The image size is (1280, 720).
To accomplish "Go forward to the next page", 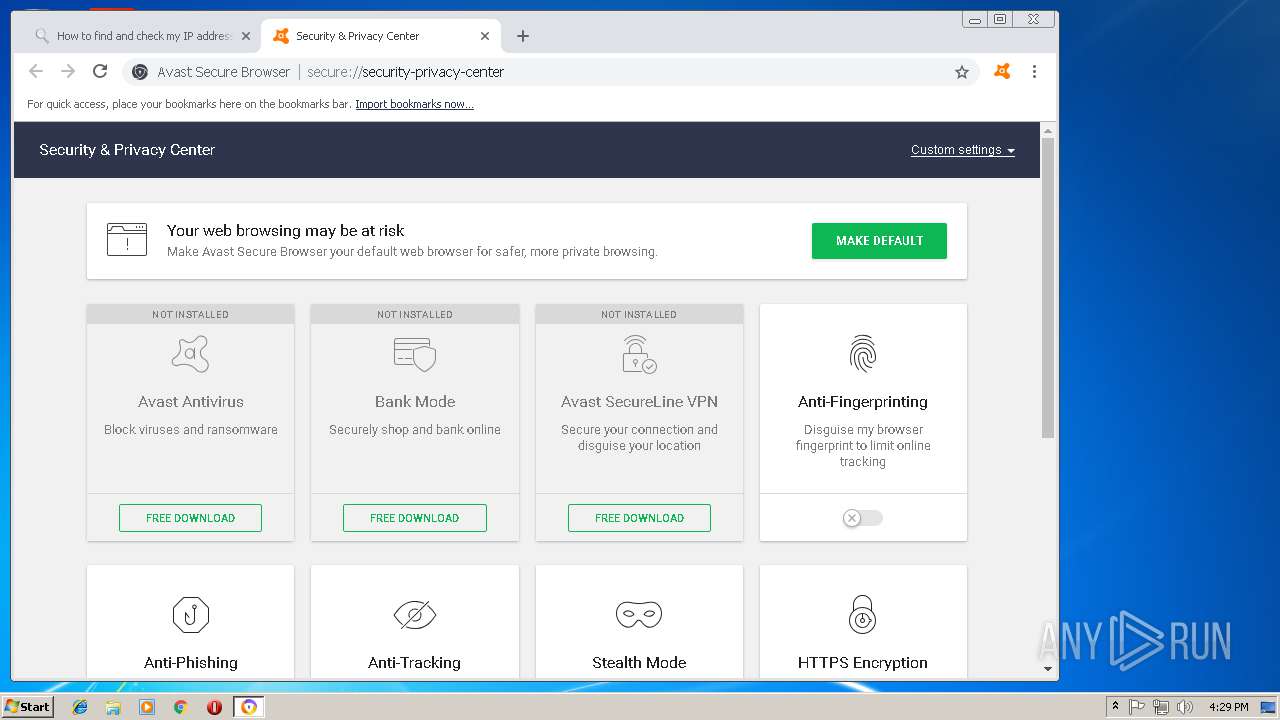I will [68, 71].
